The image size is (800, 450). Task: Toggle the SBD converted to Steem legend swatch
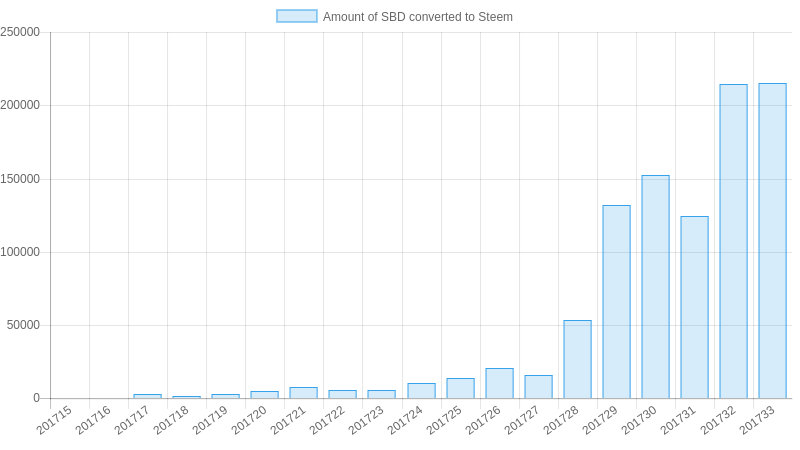coord(296,16)
